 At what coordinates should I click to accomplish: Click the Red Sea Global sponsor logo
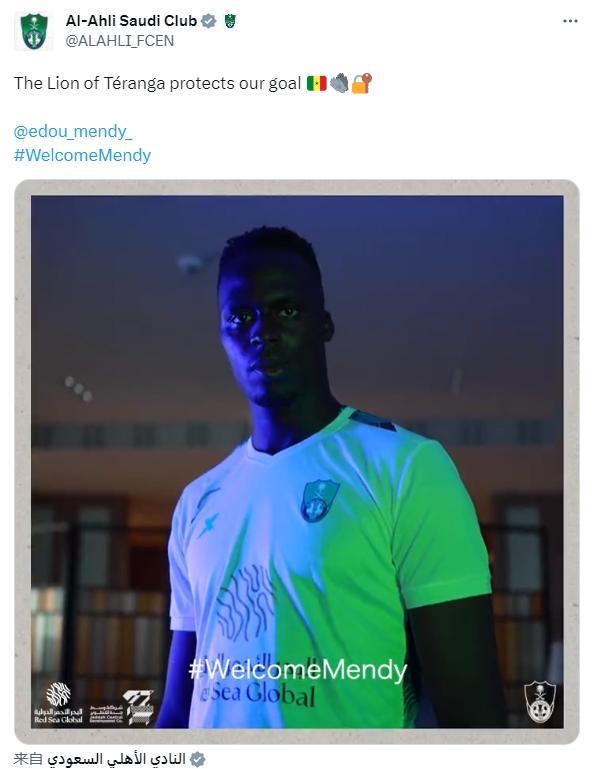pyautogui.click(x=58, y=703)
